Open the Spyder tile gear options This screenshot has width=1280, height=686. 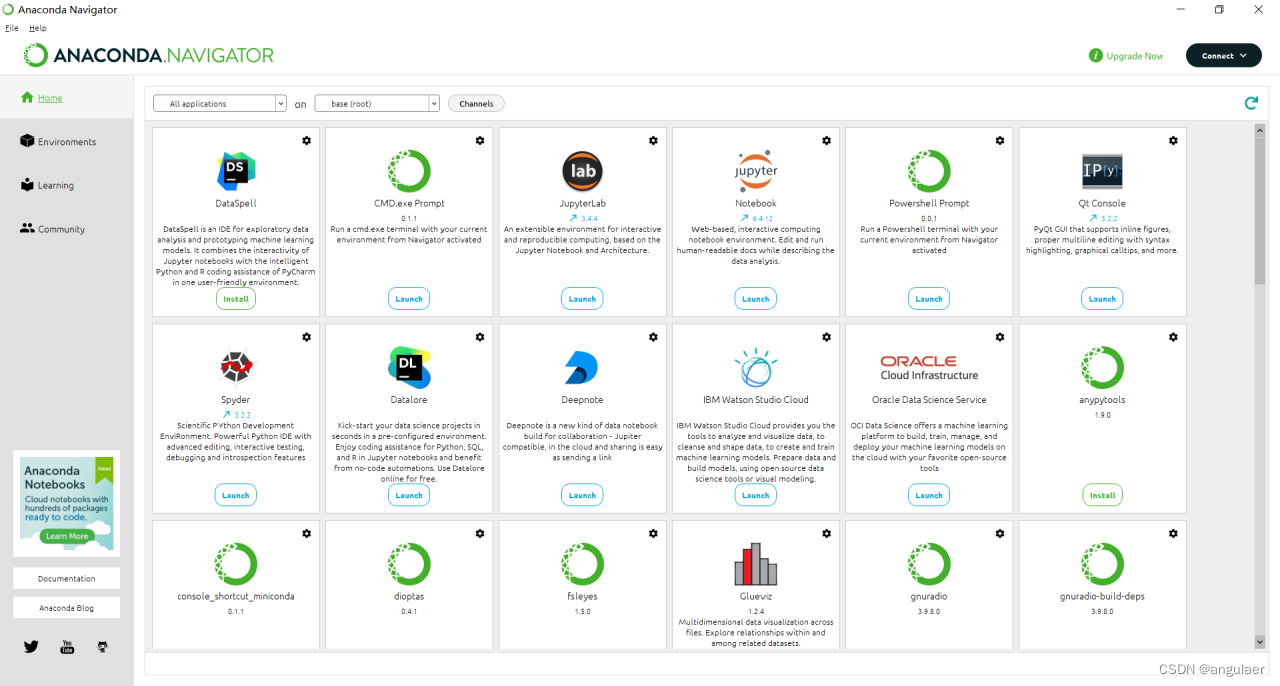point(307,337)
